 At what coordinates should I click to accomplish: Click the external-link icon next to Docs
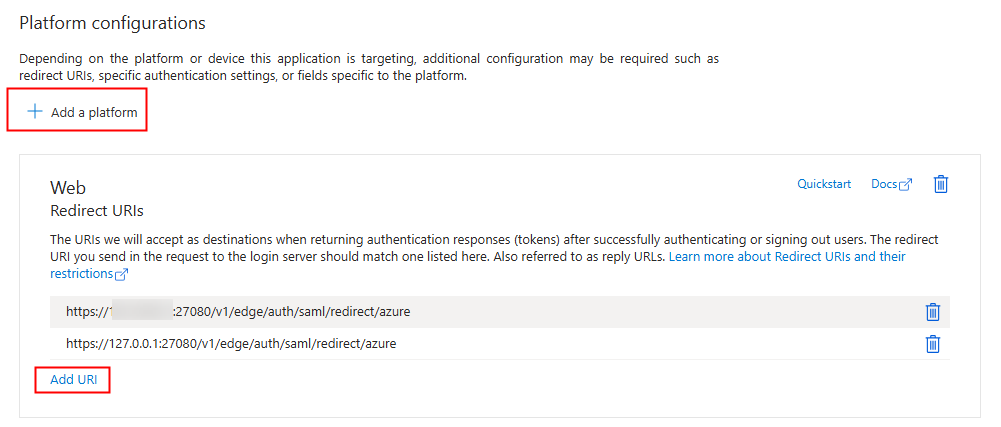(906, 185)
